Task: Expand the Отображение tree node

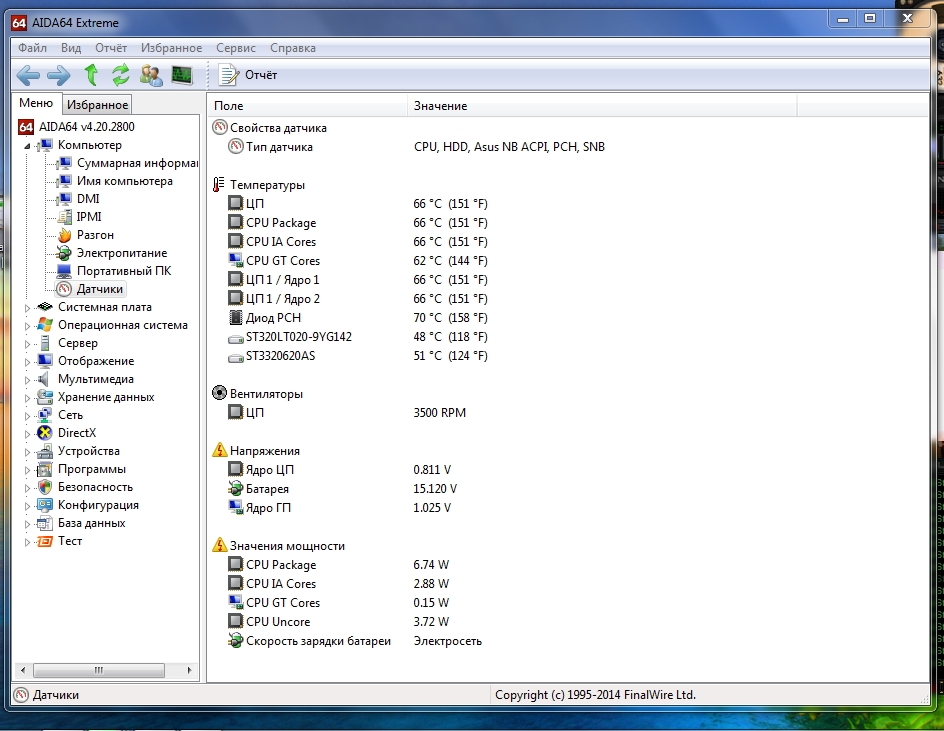Action: 27,362
